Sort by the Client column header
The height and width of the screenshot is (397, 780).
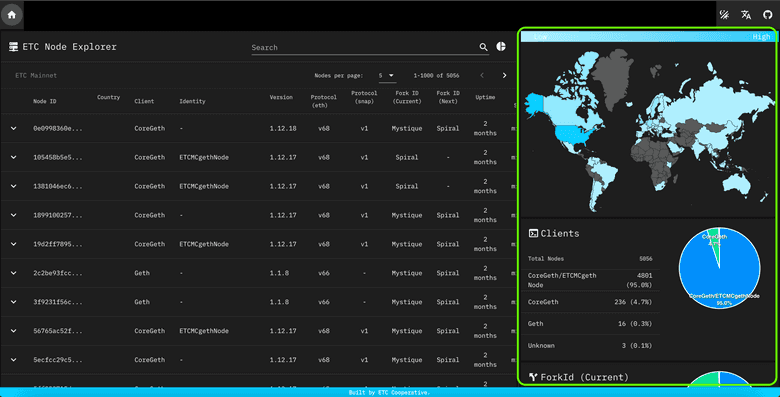pos(144,101)
